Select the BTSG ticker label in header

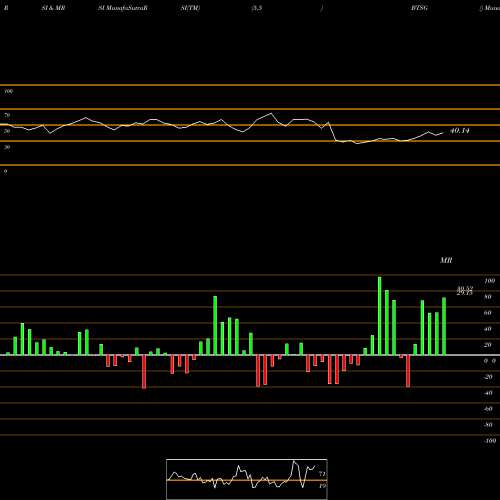(419, 8)
